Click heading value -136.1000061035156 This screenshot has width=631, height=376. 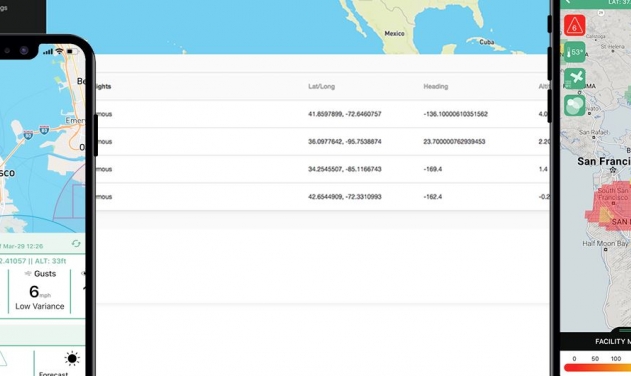(455, 114)
